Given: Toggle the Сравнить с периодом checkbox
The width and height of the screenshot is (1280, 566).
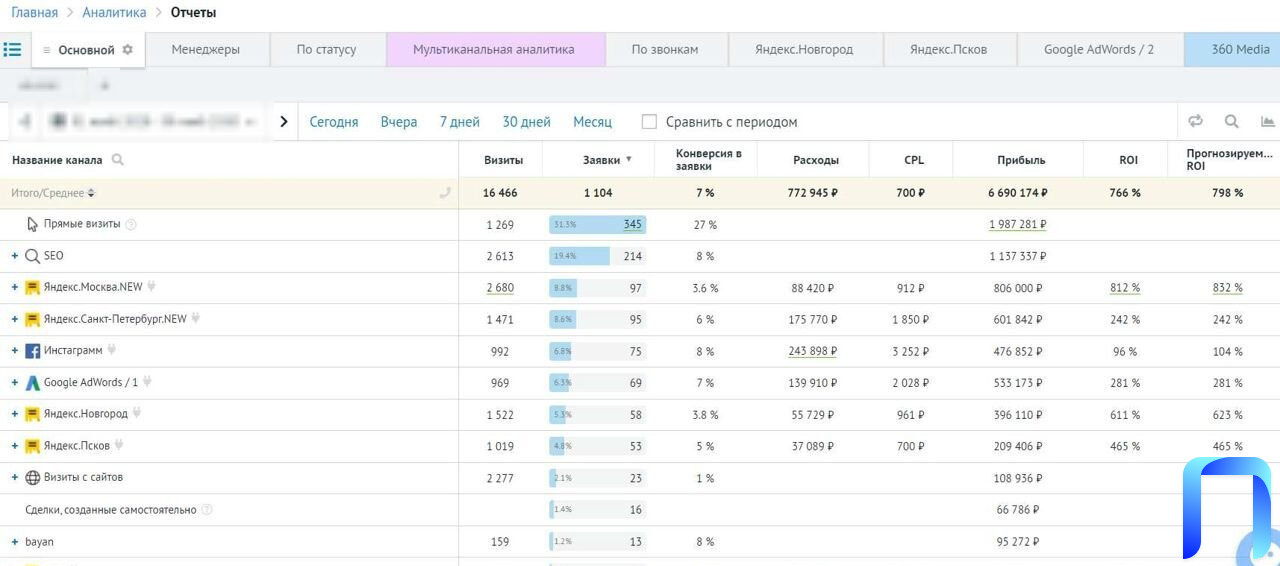Looking at the screenshot, I should pyautogui.click(x=649, y=121).
